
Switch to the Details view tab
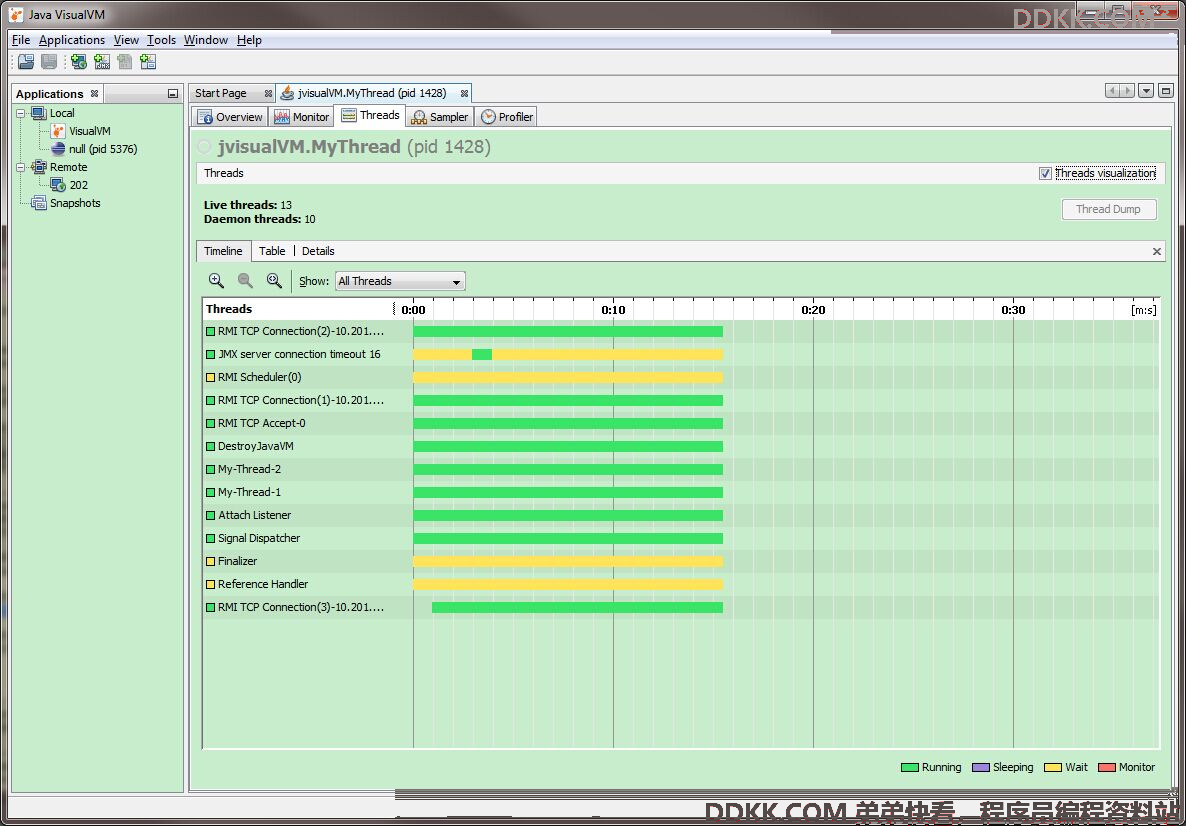pyautogui.click(x=318, y=251)
